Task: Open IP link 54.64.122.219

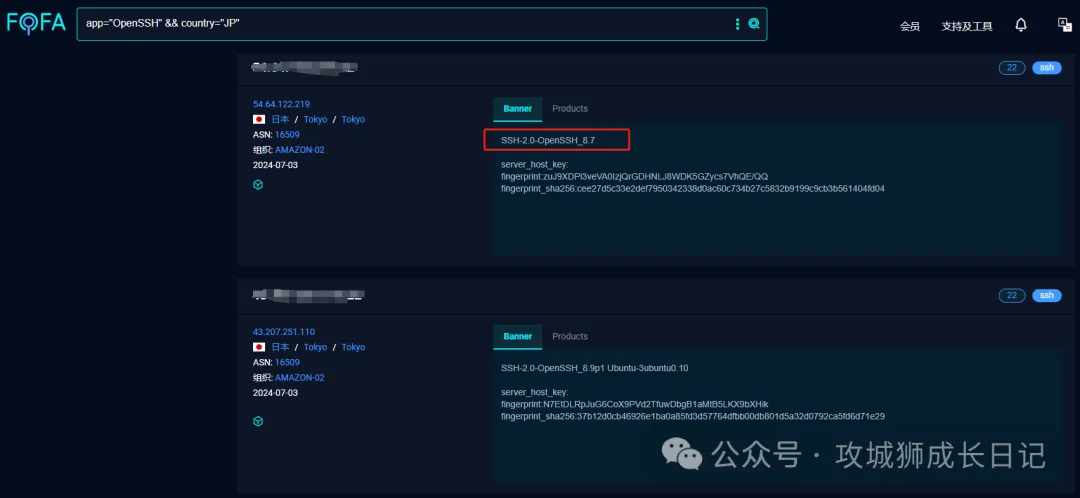Action: point(281,104)
